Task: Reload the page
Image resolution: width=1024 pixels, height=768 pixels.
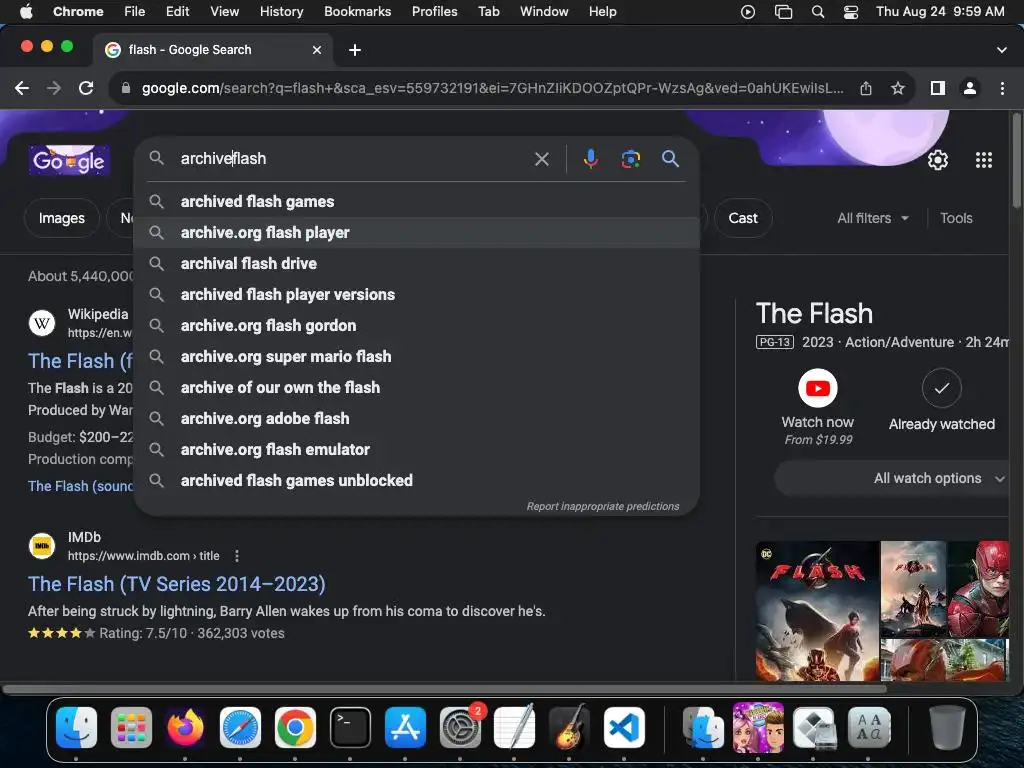Action: tap(86, 88)
